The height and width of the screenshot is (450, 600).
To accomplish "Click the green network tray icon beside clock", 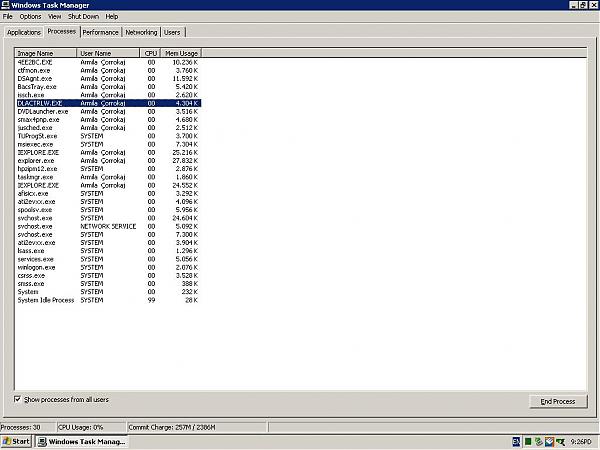I will point(560,442).
